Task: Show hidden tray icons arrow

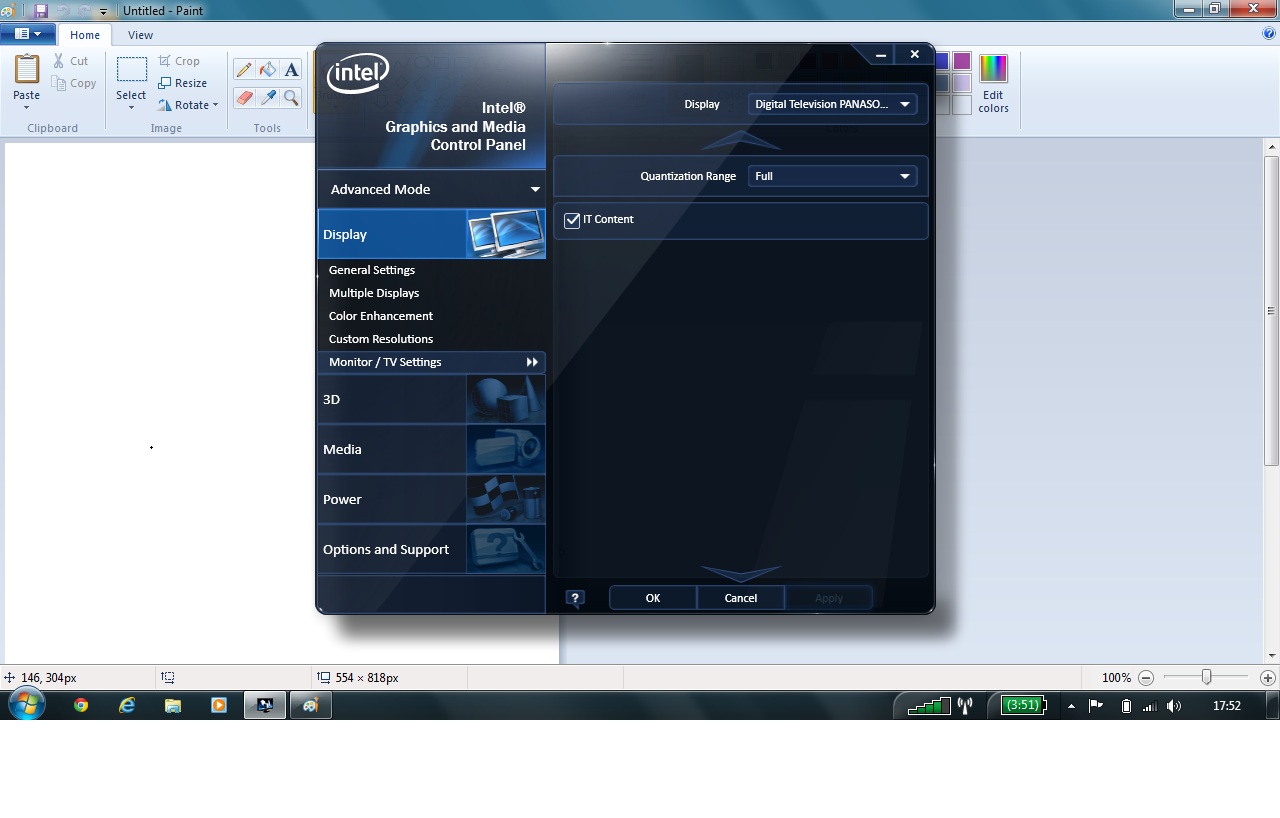Action: (x=1071, y=706)
